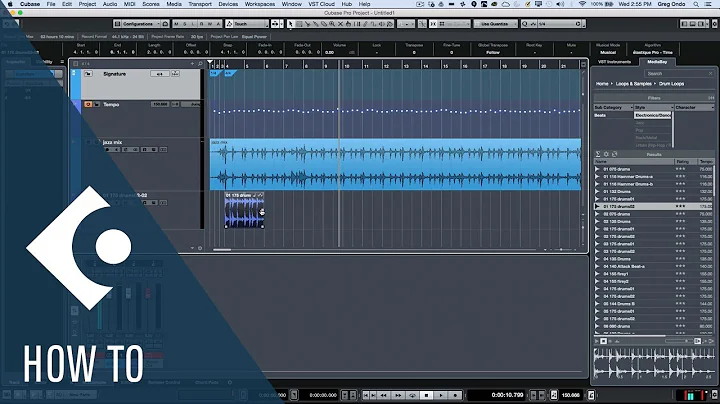Click the Wi-Fi icon in the menu bar
720x404 pixels.
[x=582, y=4]
